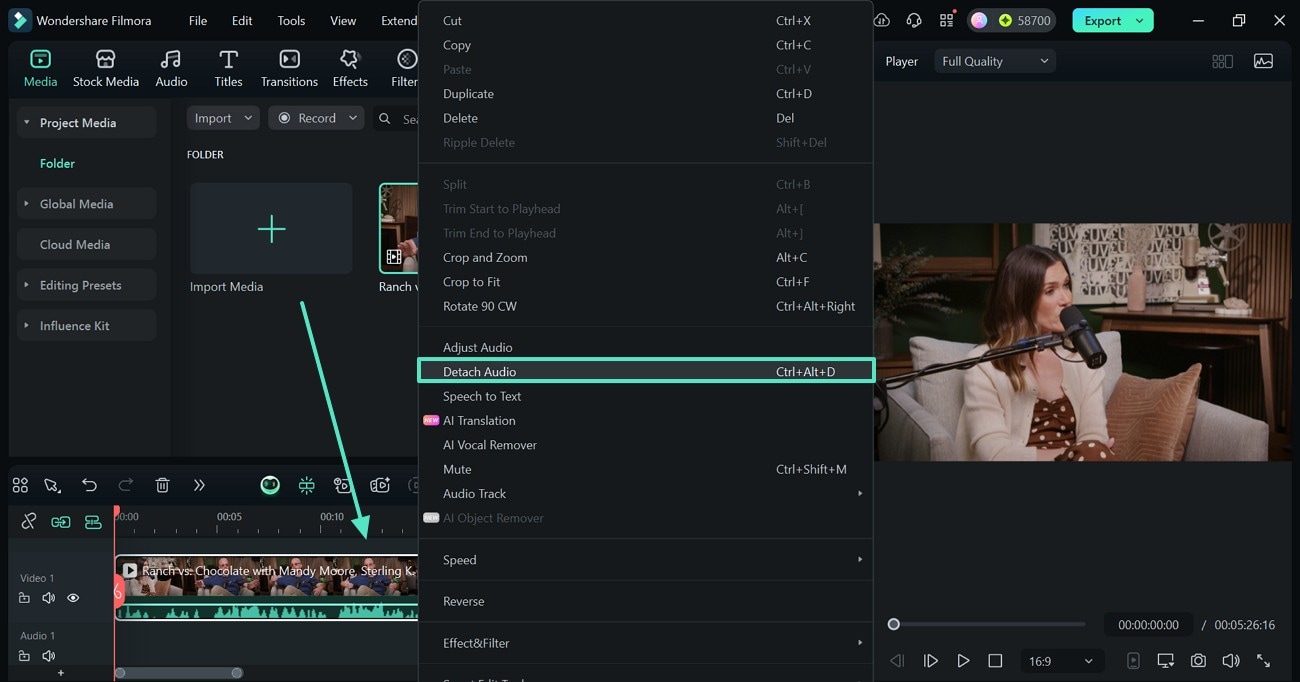Open the Stock Media tab
This screenshot has width=1300, height=682.
105,68
